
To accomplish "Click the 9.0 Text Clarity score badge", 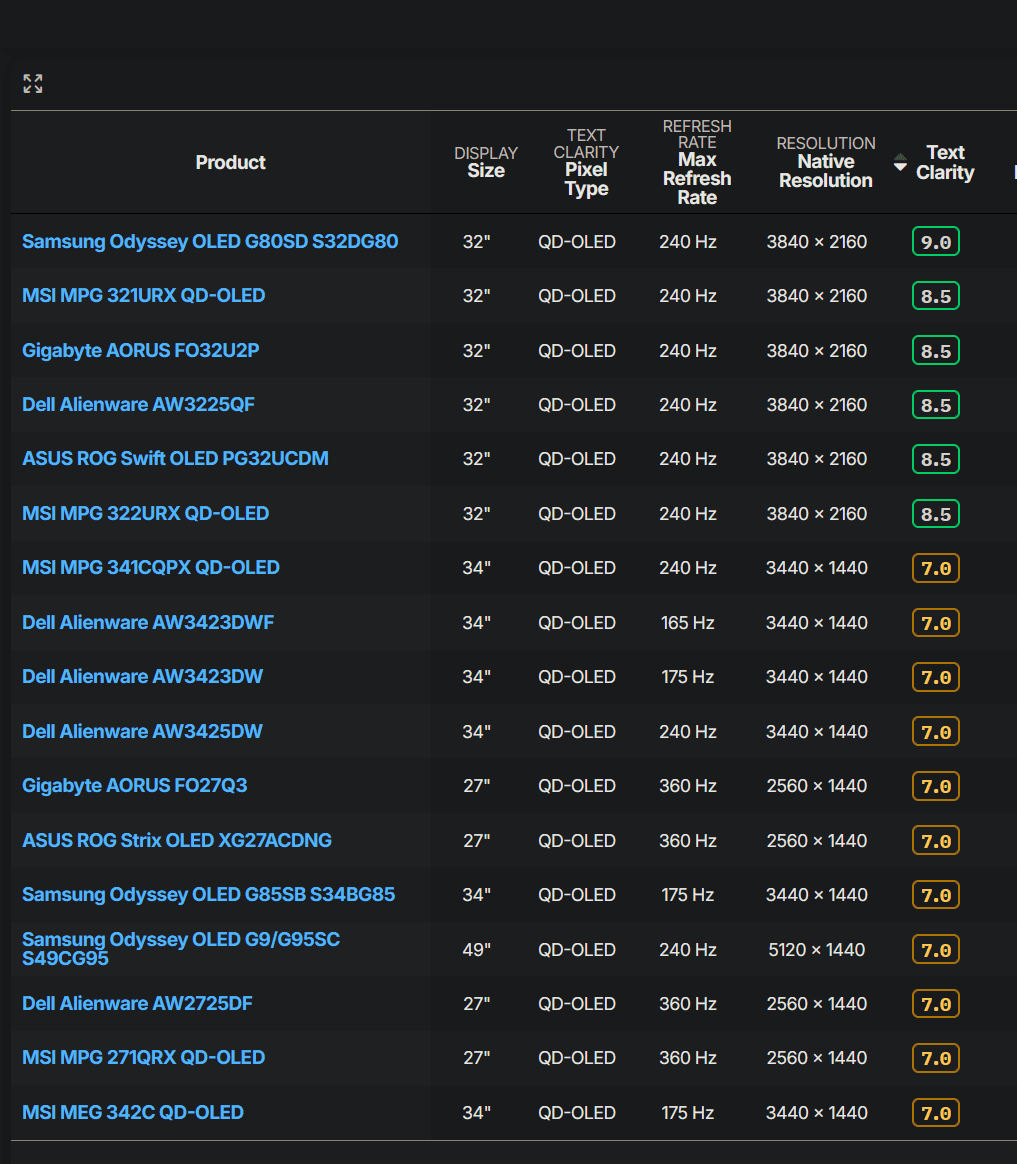I will click(935, 242).
